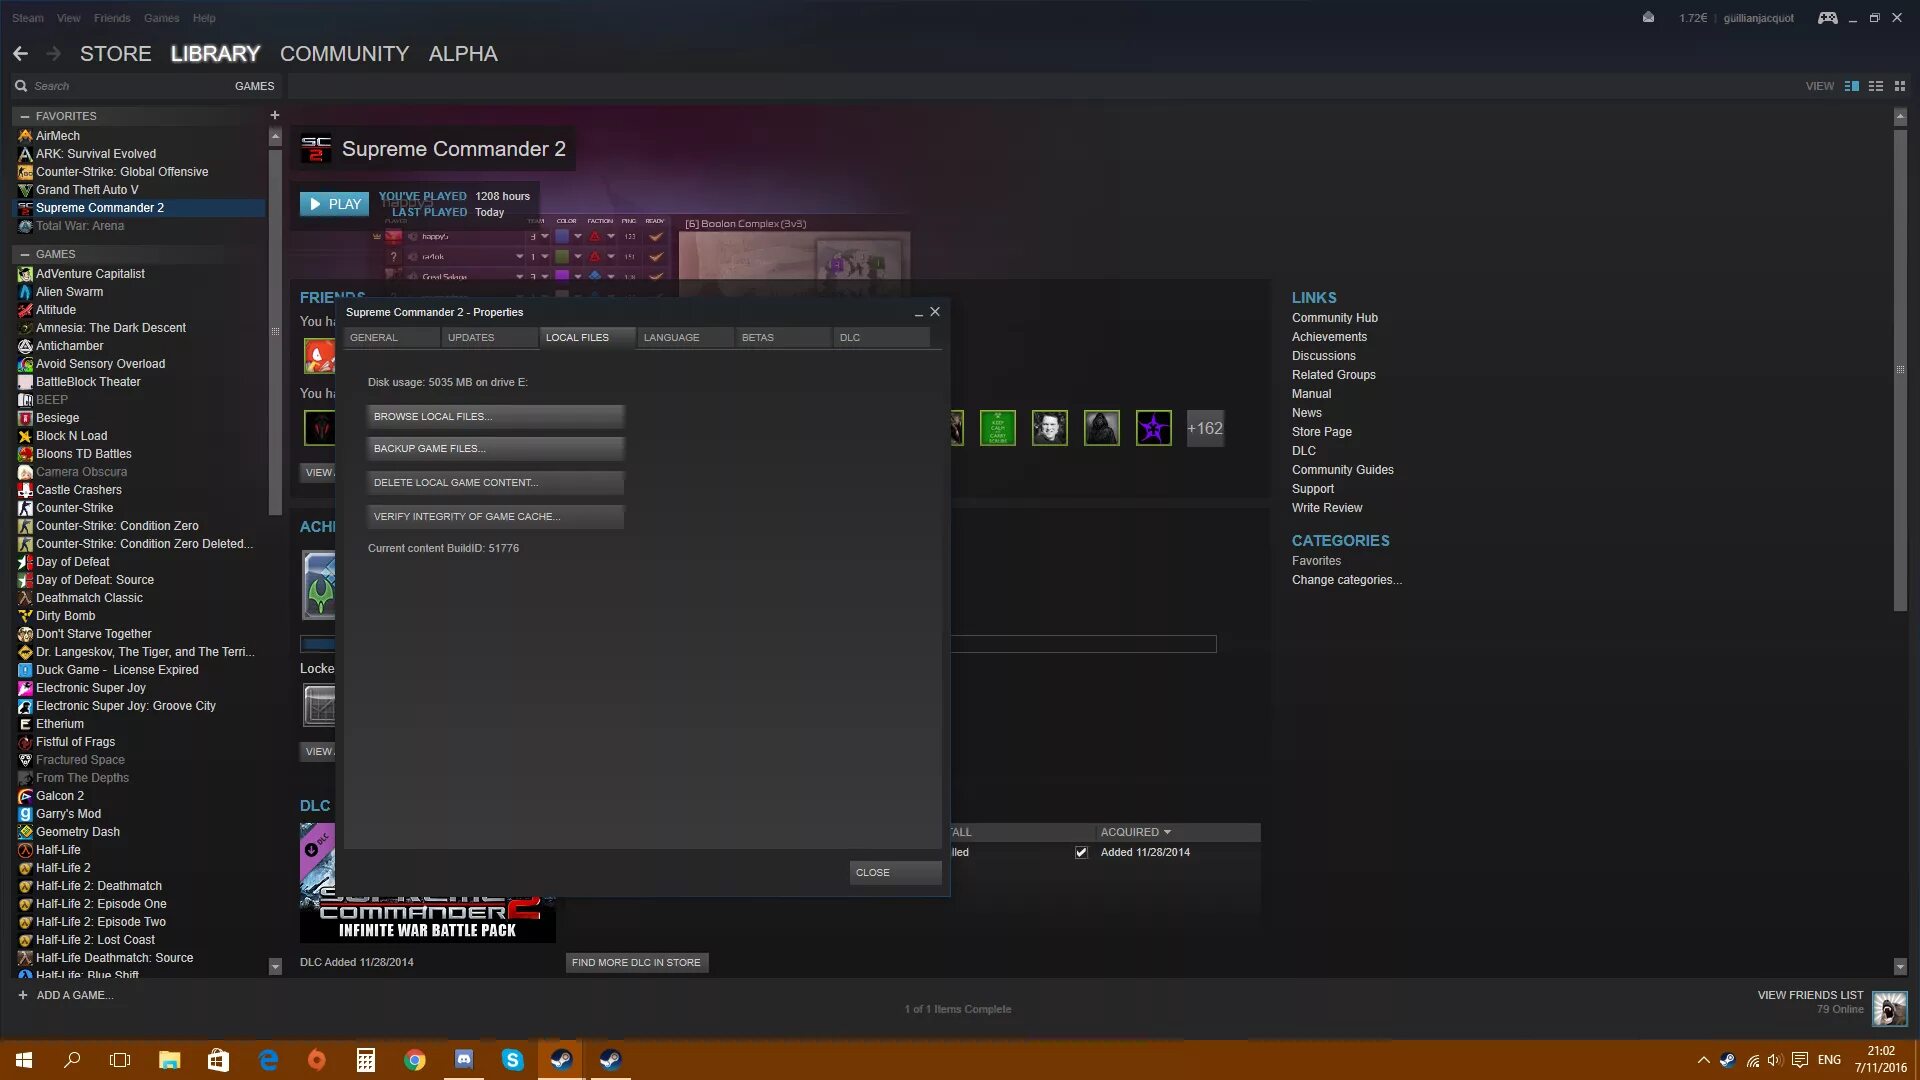Open Steam from the taskbar icon
Screen dimensions: 1920x1080
pyautogui.click(x=560, y=1059)
